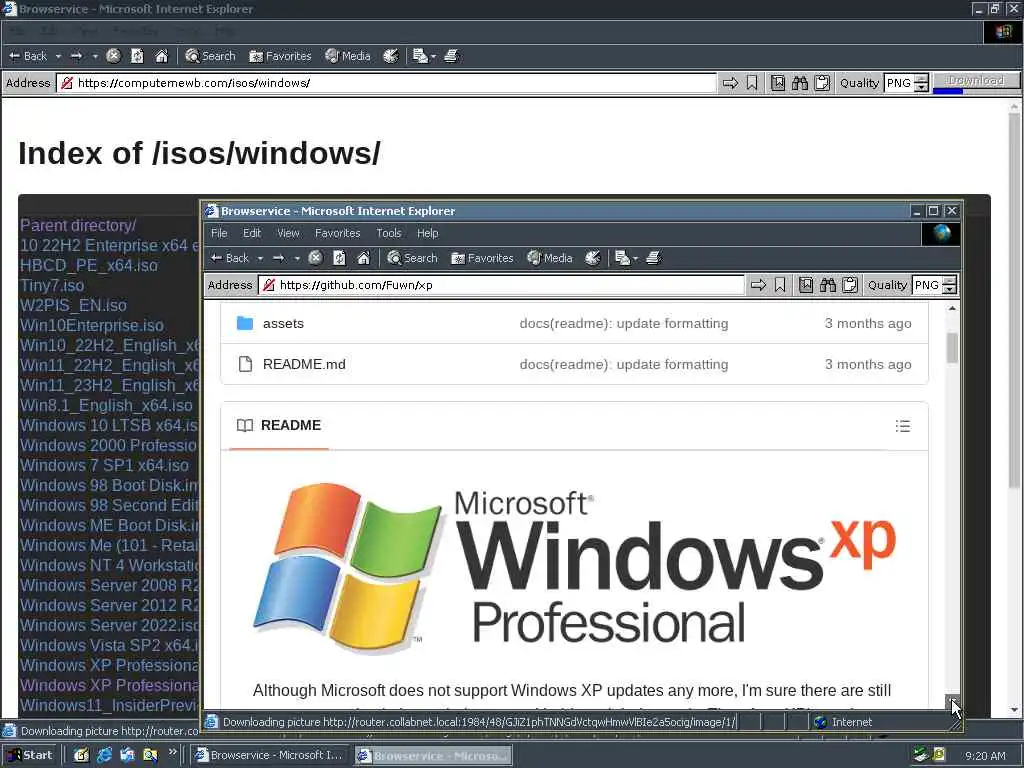Click Mail icon in front GitHub window toolbar
1024x768 pixels.
[x=622, y=258]
